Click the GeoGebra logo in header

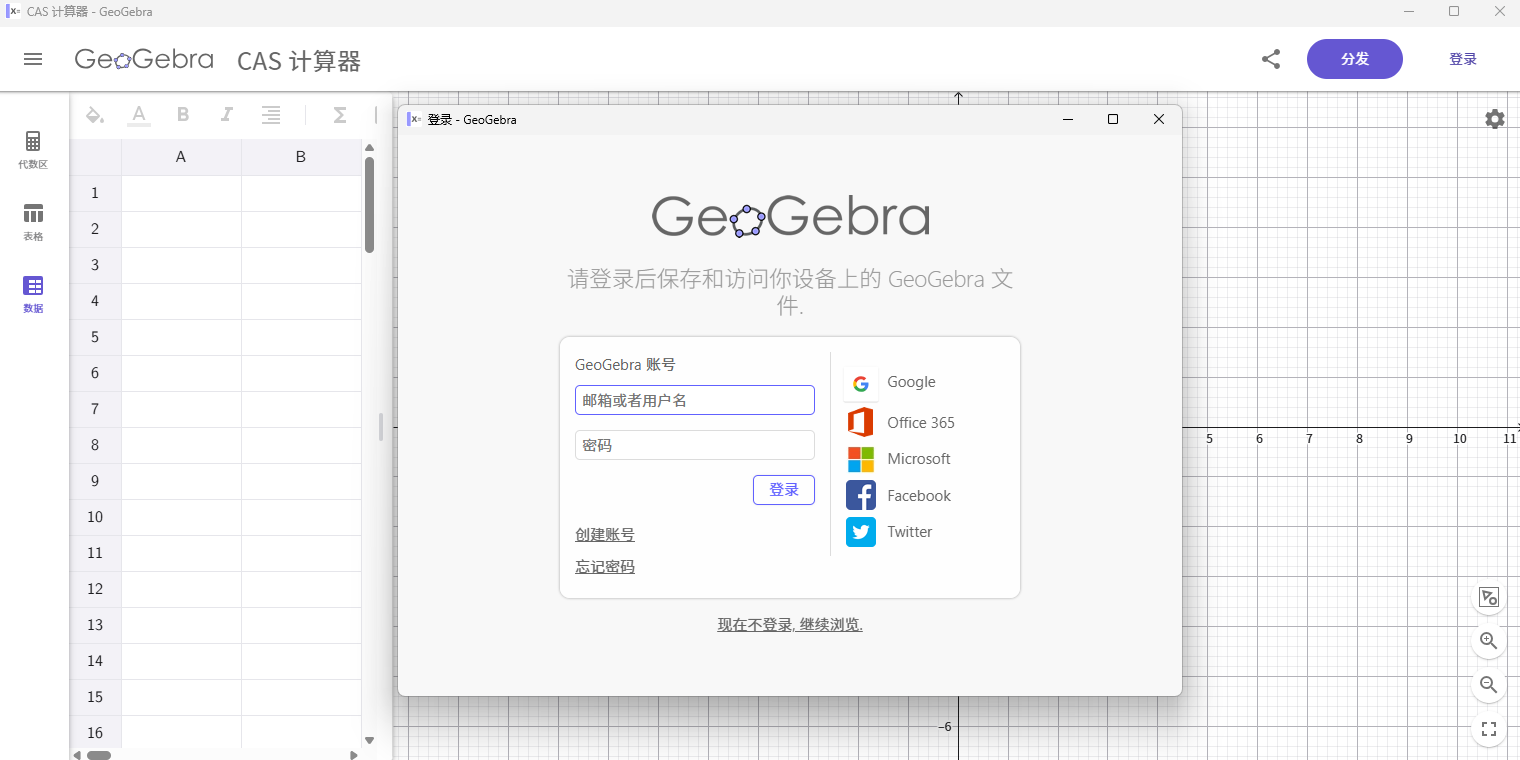point(144,59)
